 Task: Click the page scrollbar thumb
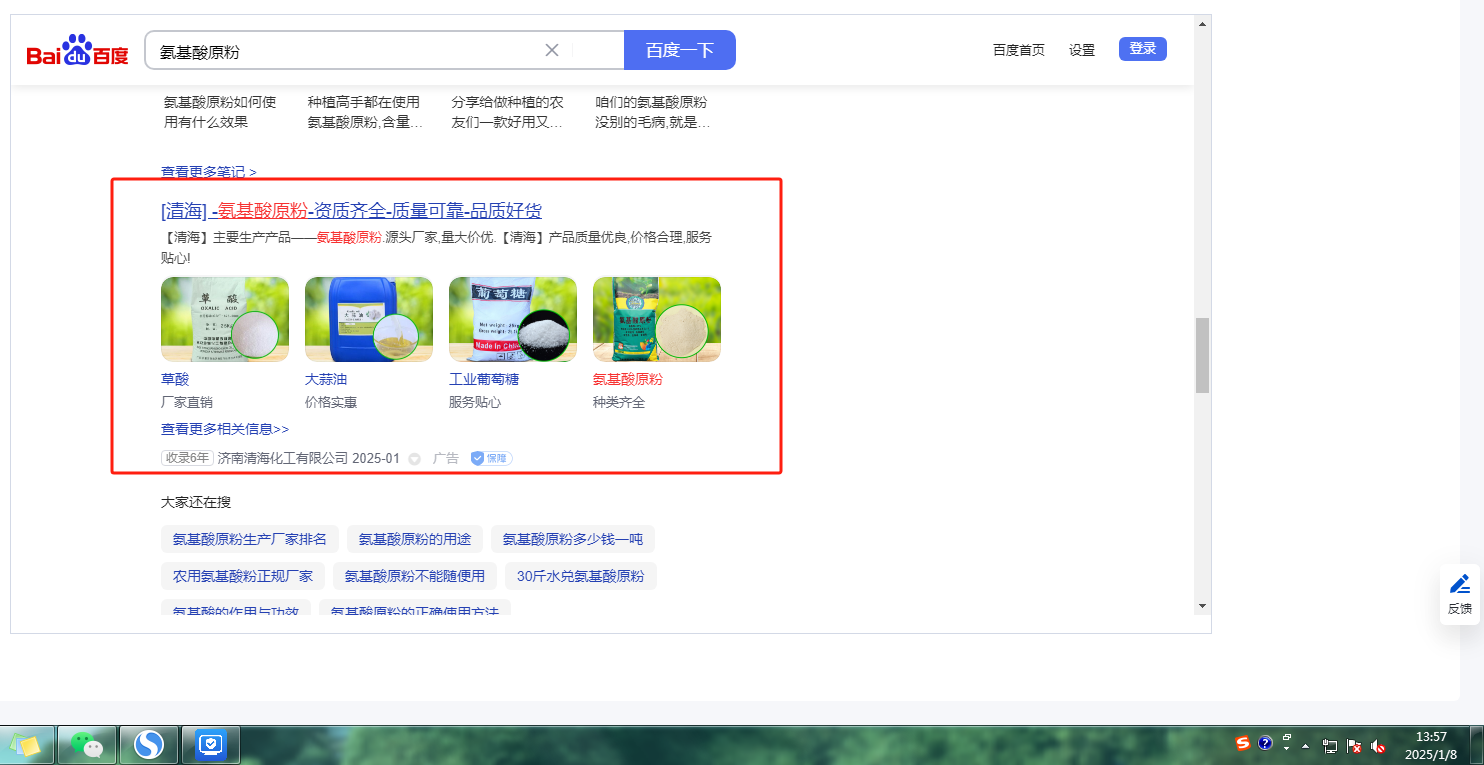(x=1202, y=356)
